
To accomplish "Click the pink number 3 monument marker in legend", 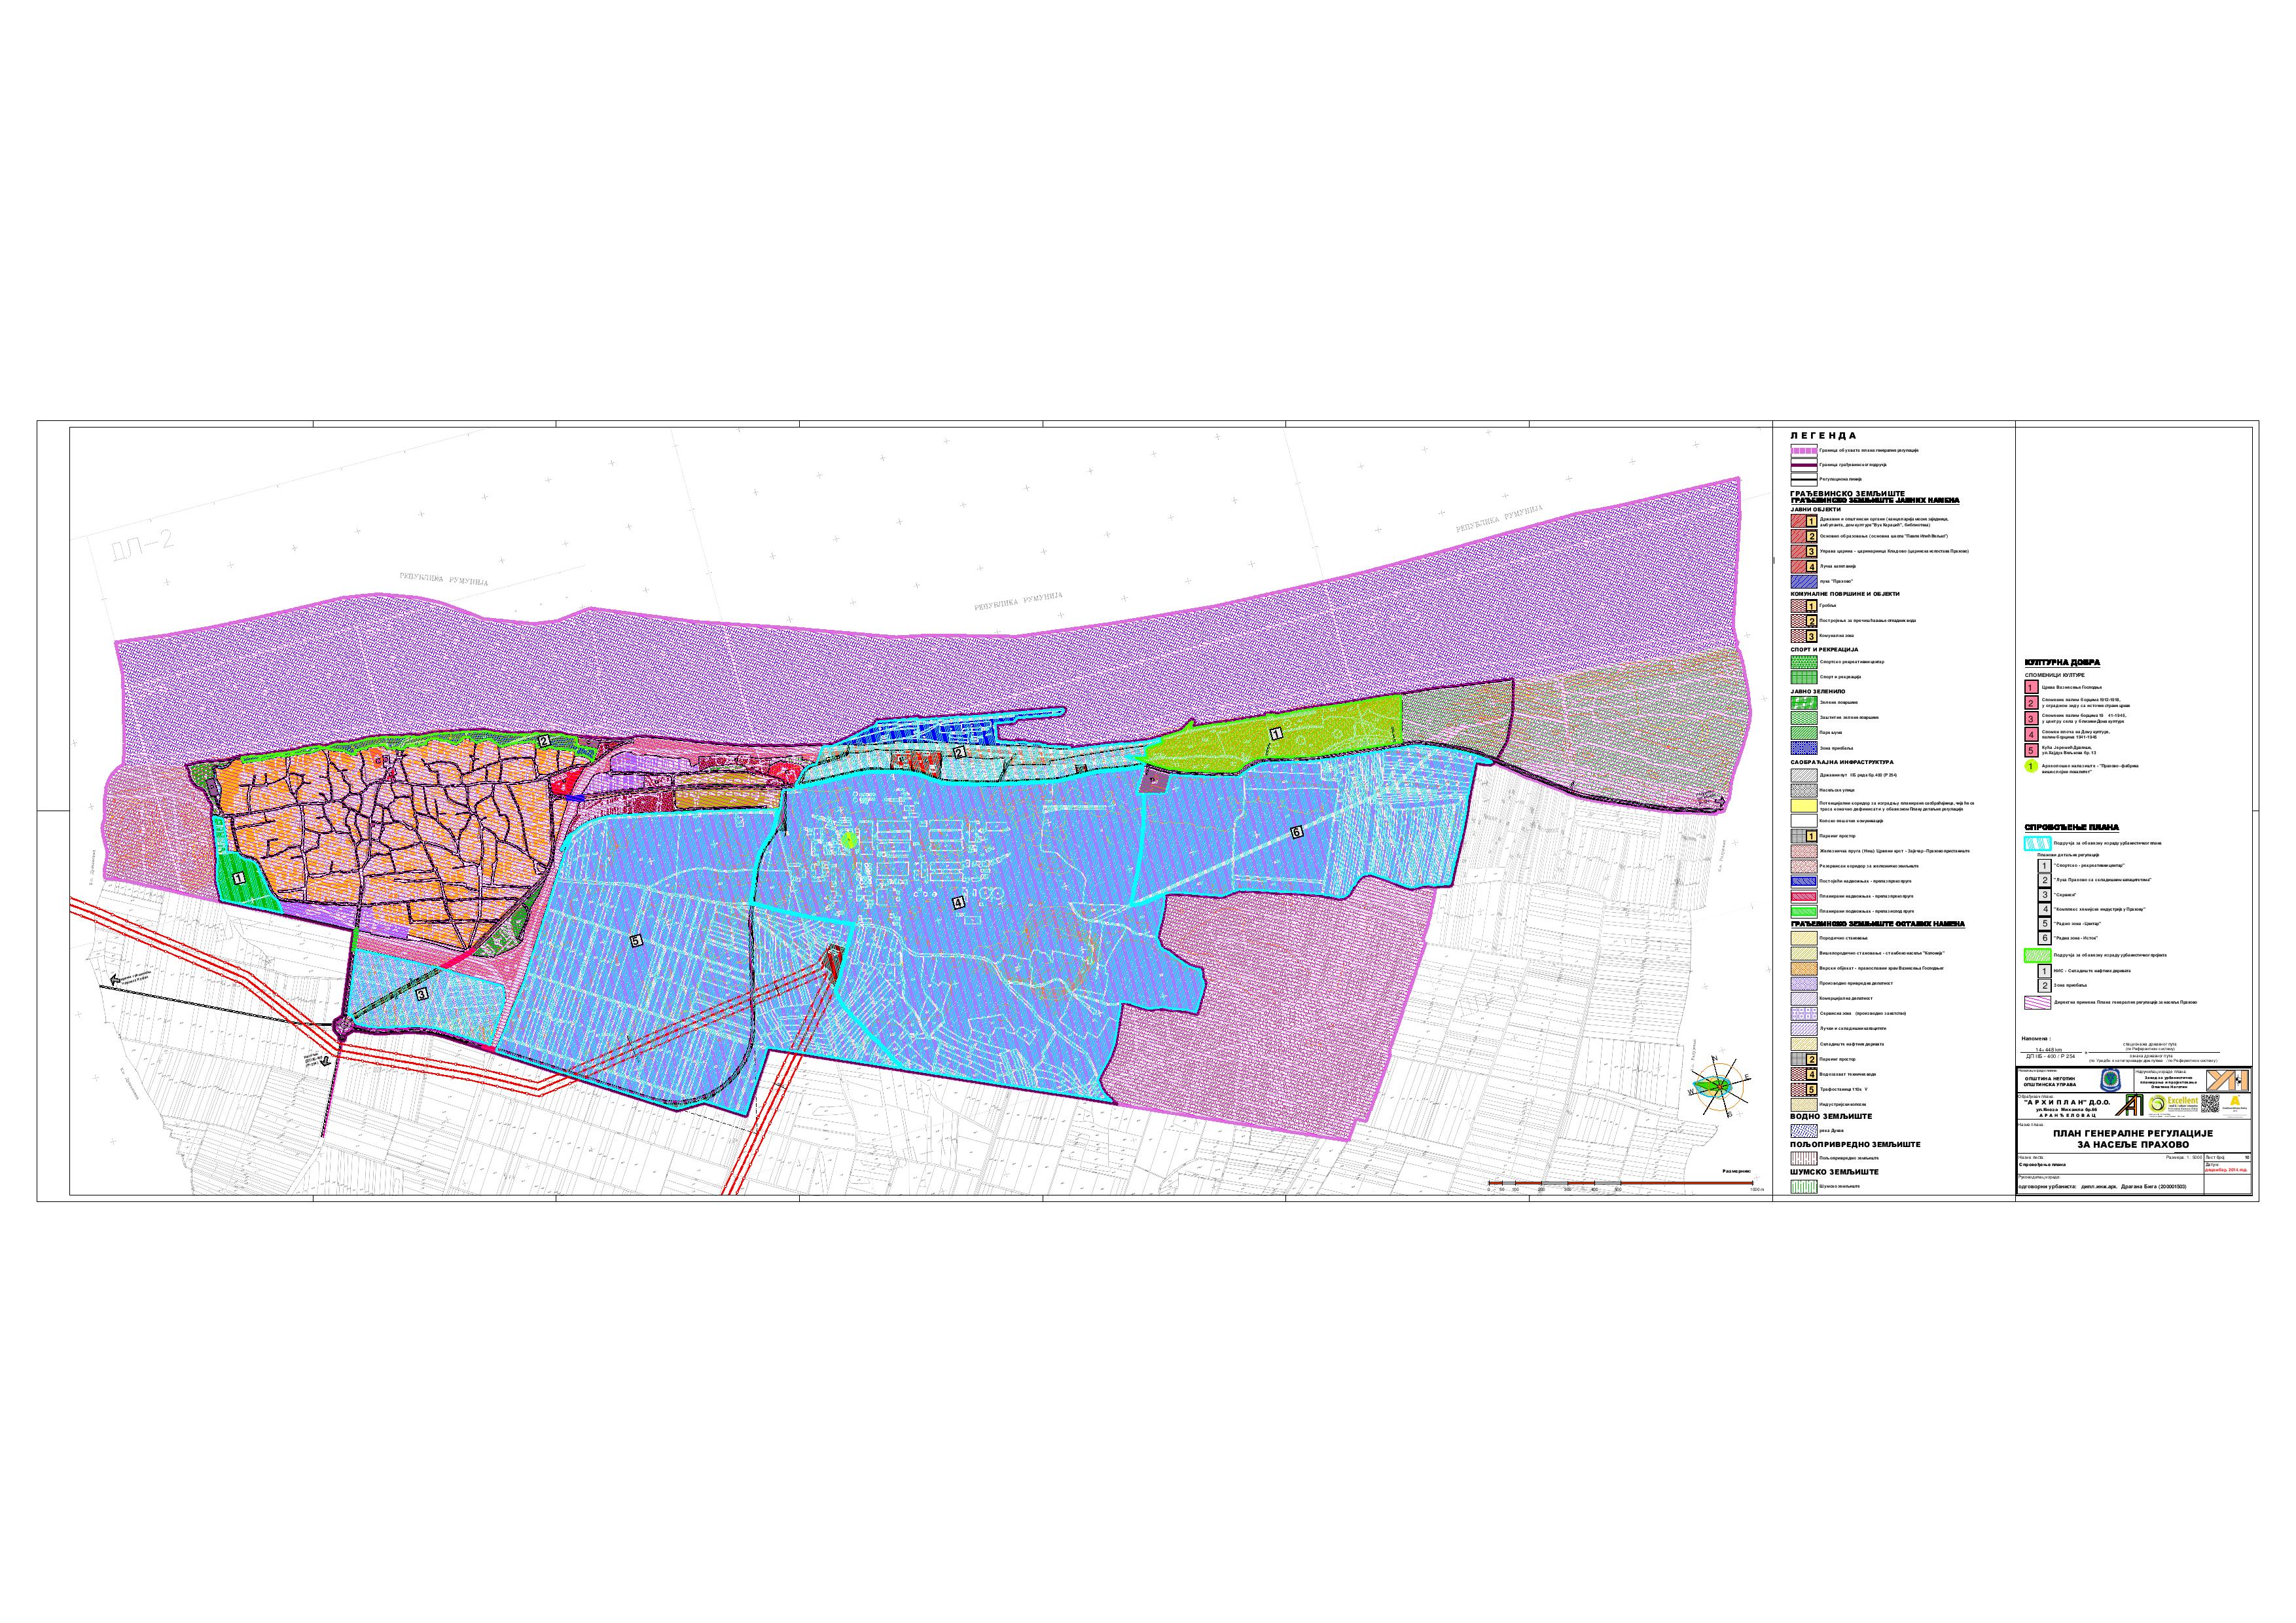I will tap(2032, 719).
